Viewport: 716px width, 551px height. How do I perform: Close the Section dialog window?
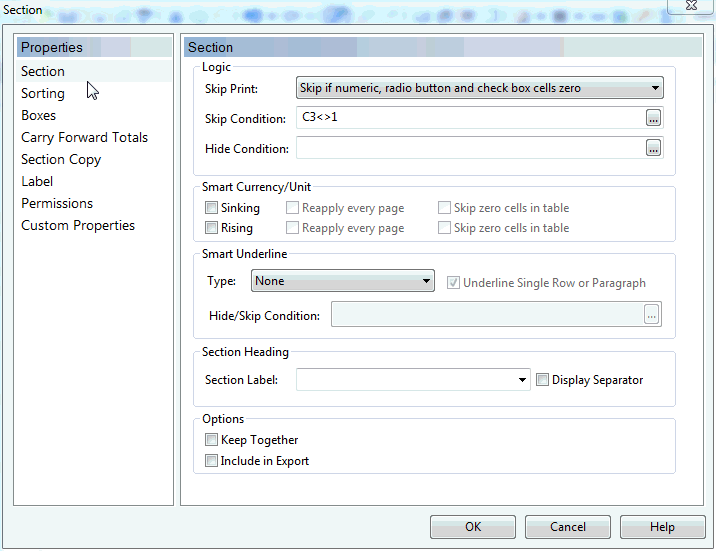pos(689,7)
